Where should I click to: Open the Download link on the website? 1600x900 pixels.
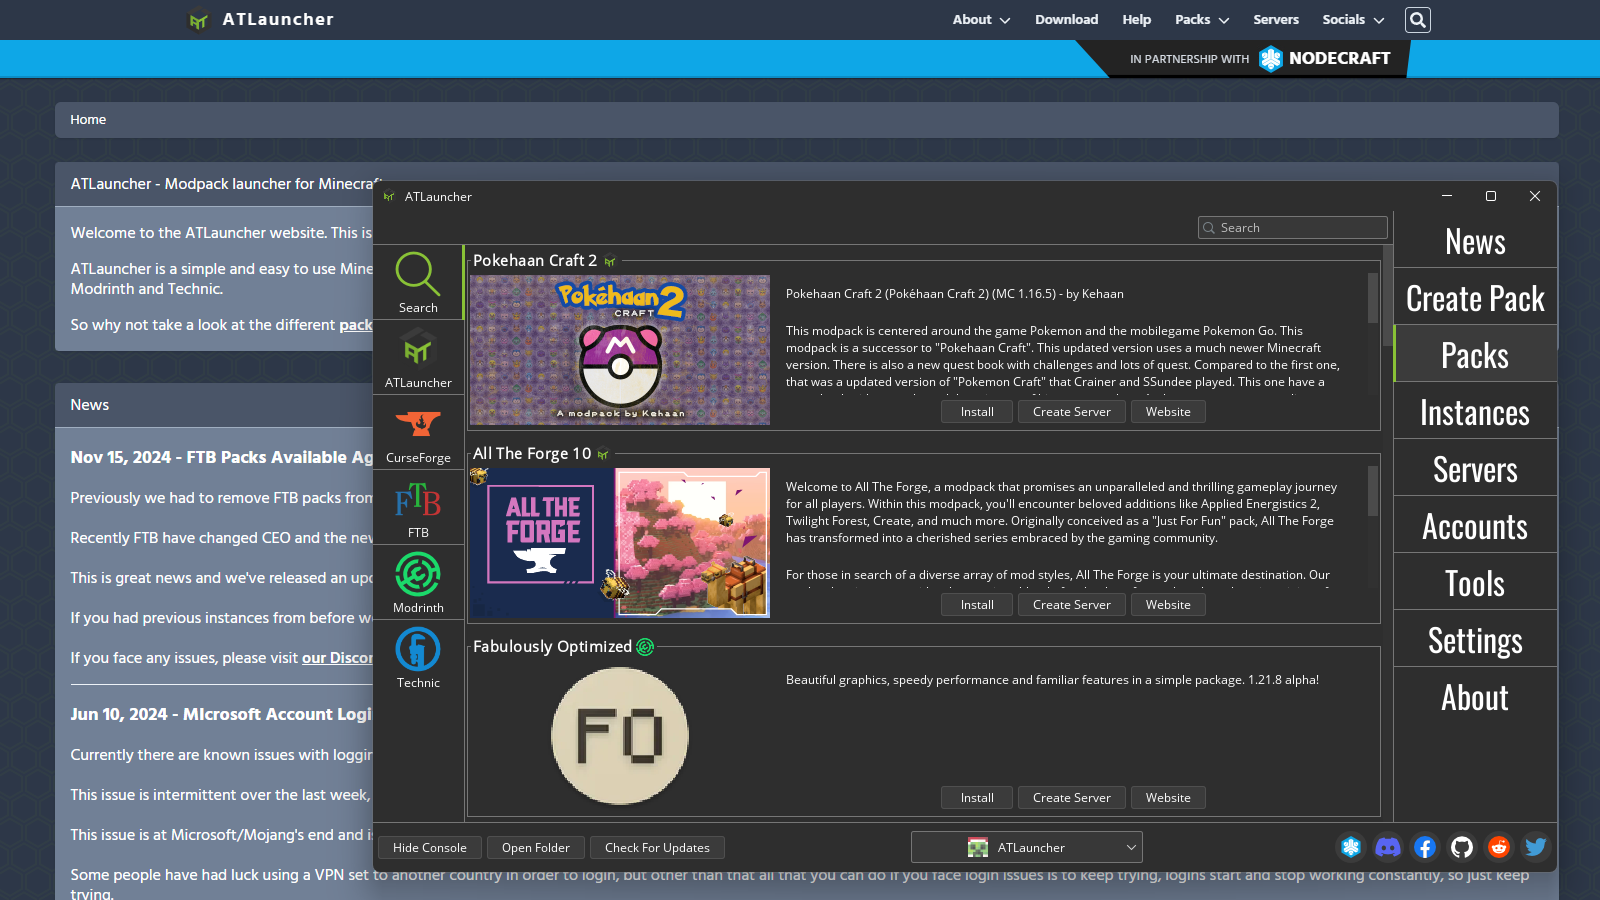[x=1066, y=20]
